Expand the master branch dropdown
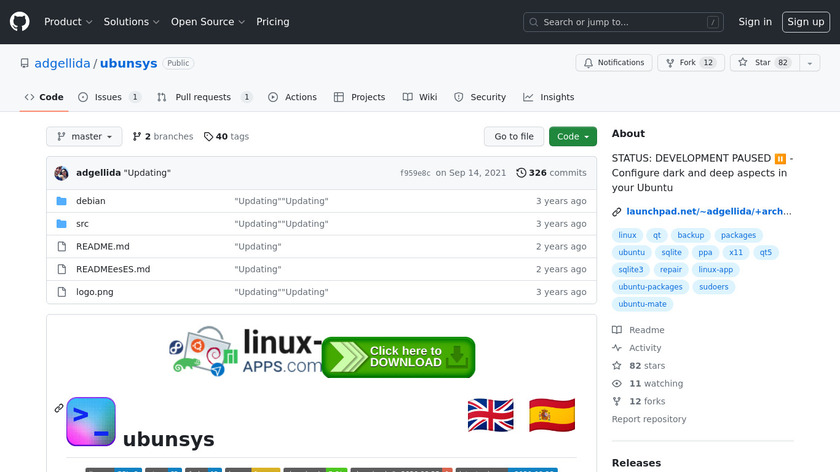This screenshot has width=840, height=472. pos(84,137)
